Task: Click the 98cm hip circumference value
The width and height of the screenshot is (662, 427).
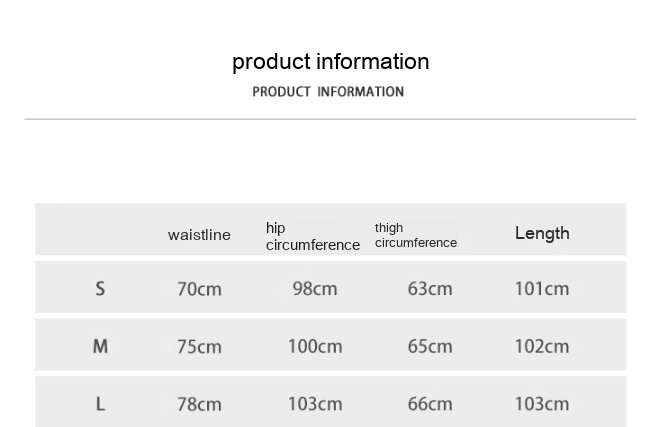Action: [x=315, y=289]
